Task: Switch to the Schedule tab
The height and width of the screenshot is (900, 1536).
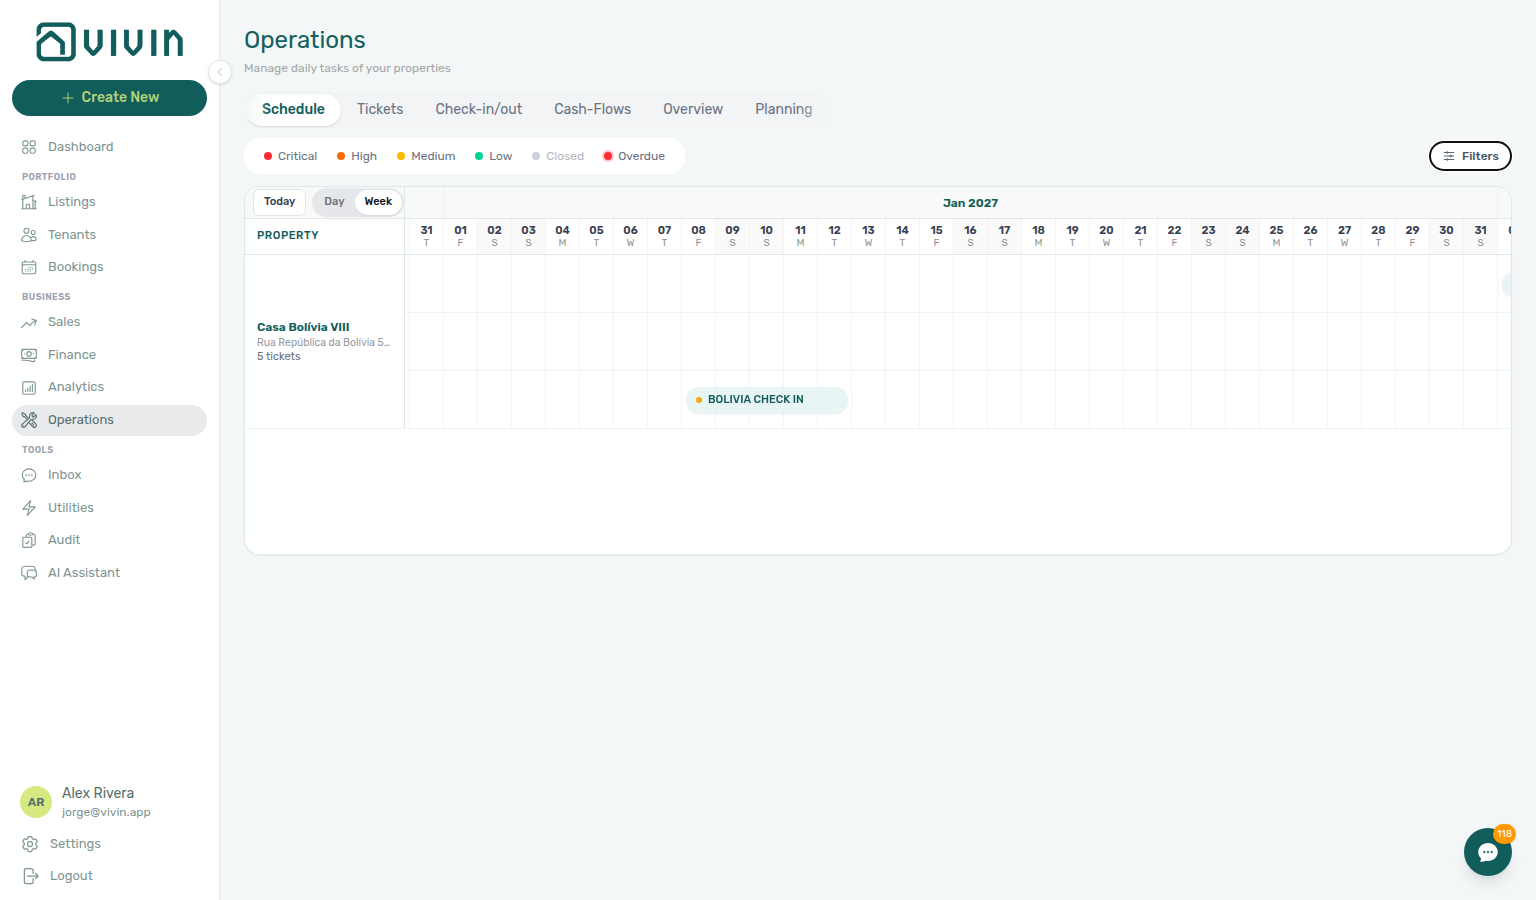Action: [293, 109]
